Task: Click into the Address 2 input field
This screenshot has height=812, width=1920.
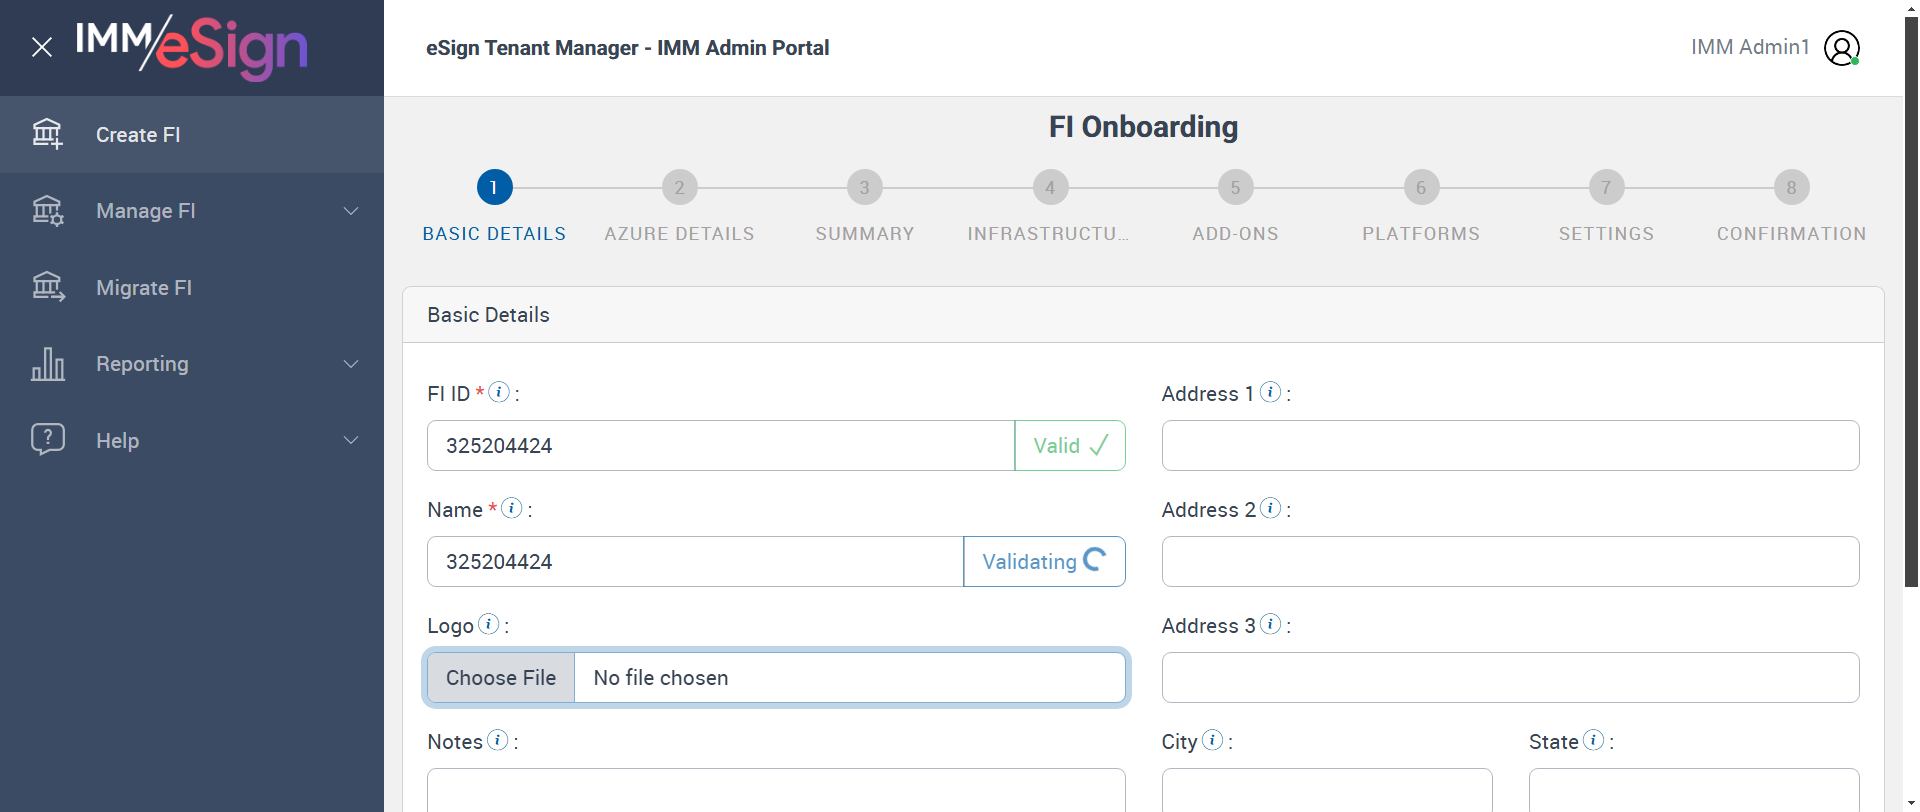Action: click(x=1510, y=562)
